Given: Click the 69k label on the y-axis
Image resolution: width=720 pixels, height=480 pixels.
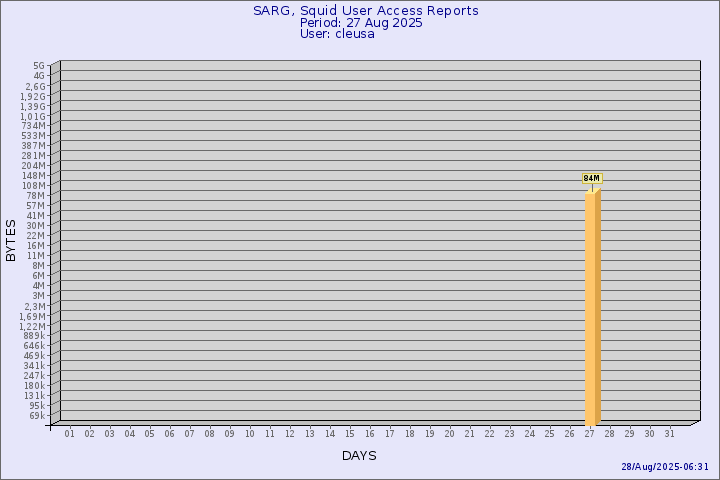Looking at the screenshot, I should pos(36,416).
